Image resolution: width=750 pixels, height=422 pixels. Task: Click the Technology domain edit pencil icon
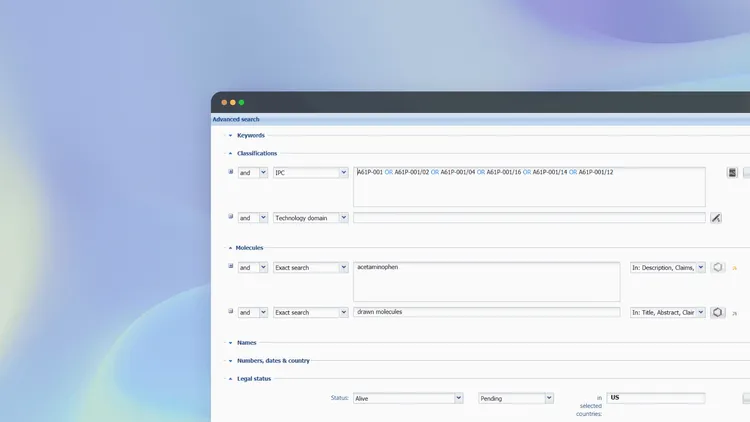point(716,218)
